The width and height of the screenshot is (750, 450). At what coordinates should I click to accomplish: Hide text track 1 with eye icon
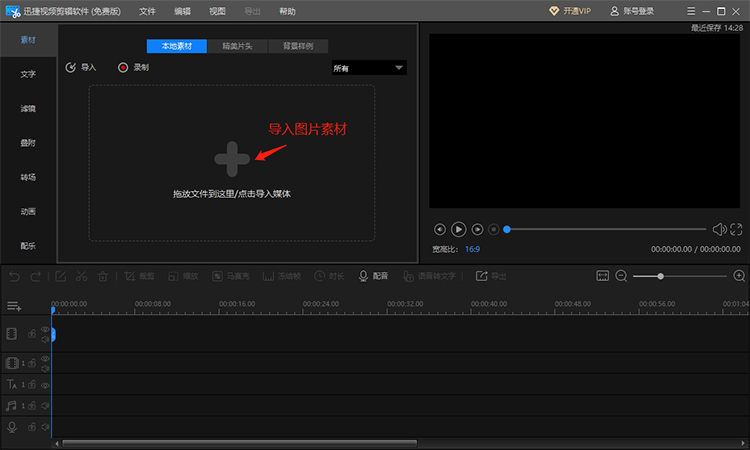coord(45,385)
